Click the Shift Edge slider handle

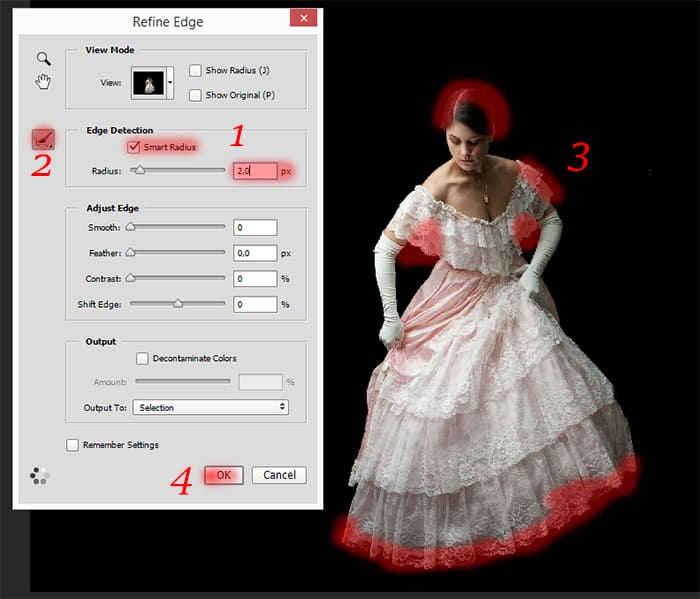(178, 304)
